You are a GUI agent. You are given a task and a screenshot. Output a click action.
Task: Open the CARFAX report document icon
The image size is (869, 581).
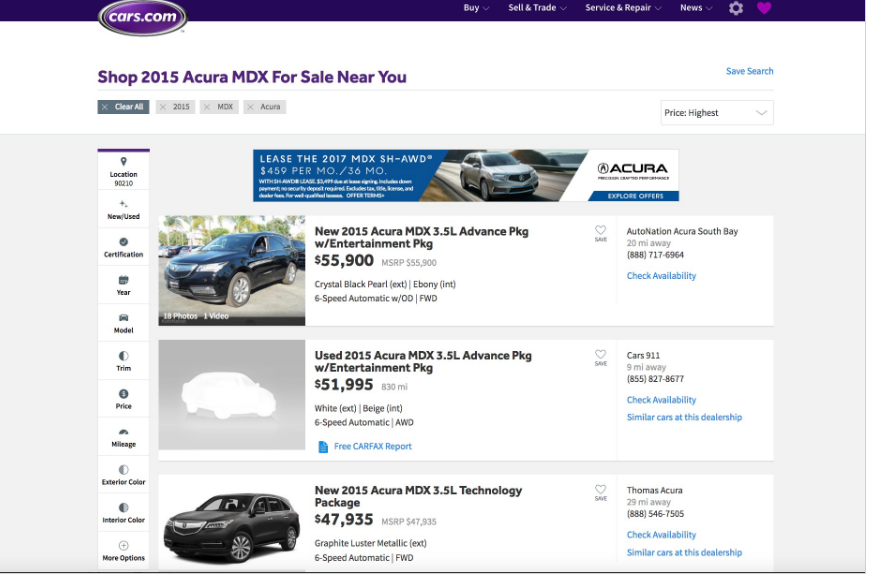tap(323, 447)
